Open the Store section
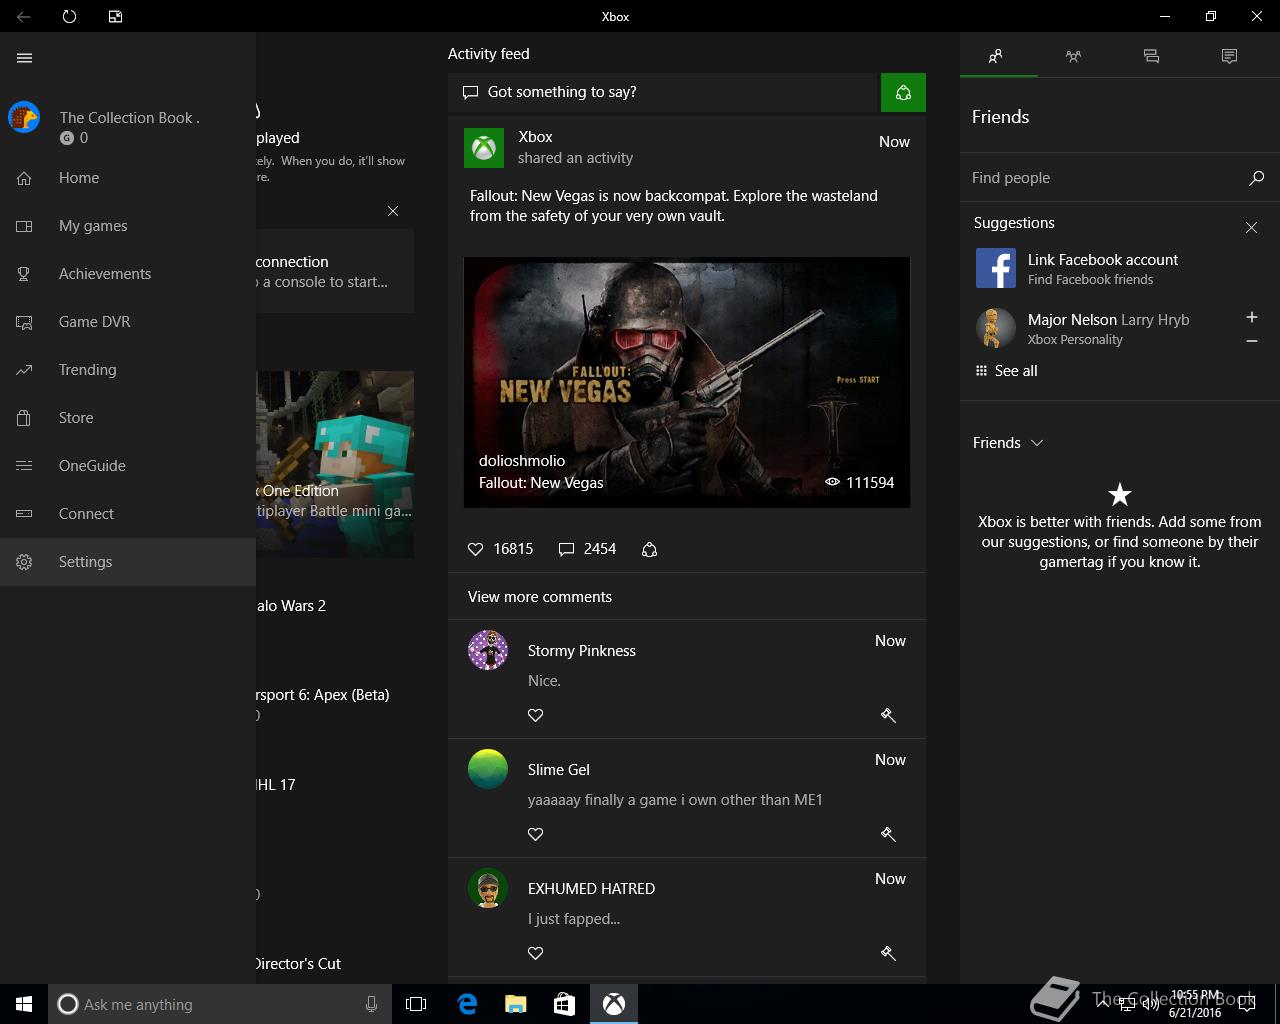This screenshot has width=1280, height=1024. [128, 418]
